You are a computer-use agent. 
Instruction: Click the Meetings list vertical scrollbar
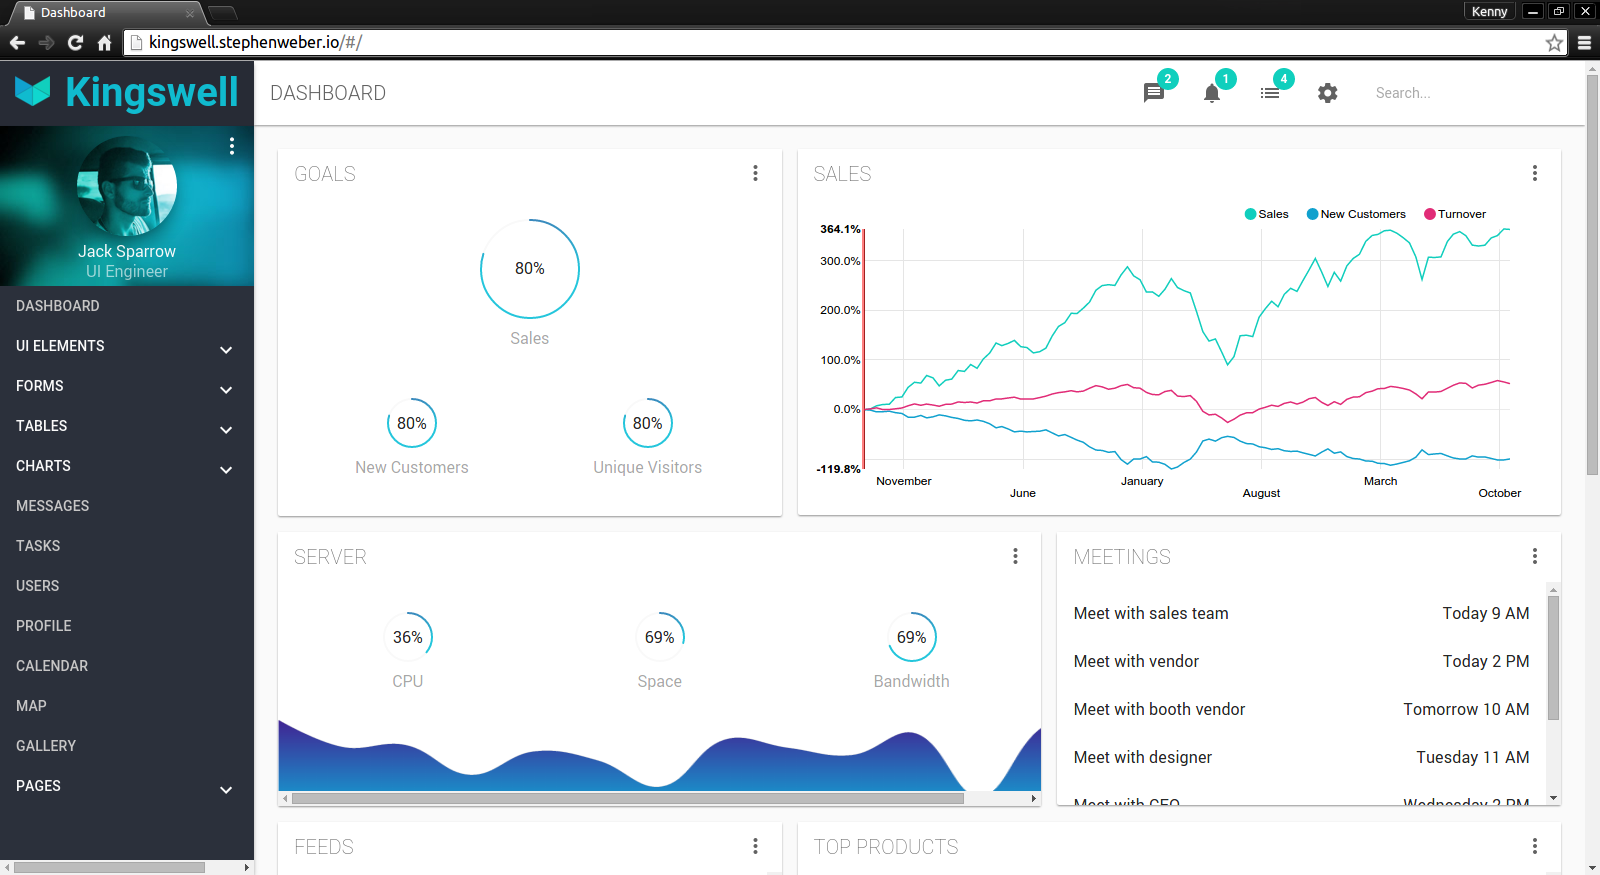pos(1554,658)
